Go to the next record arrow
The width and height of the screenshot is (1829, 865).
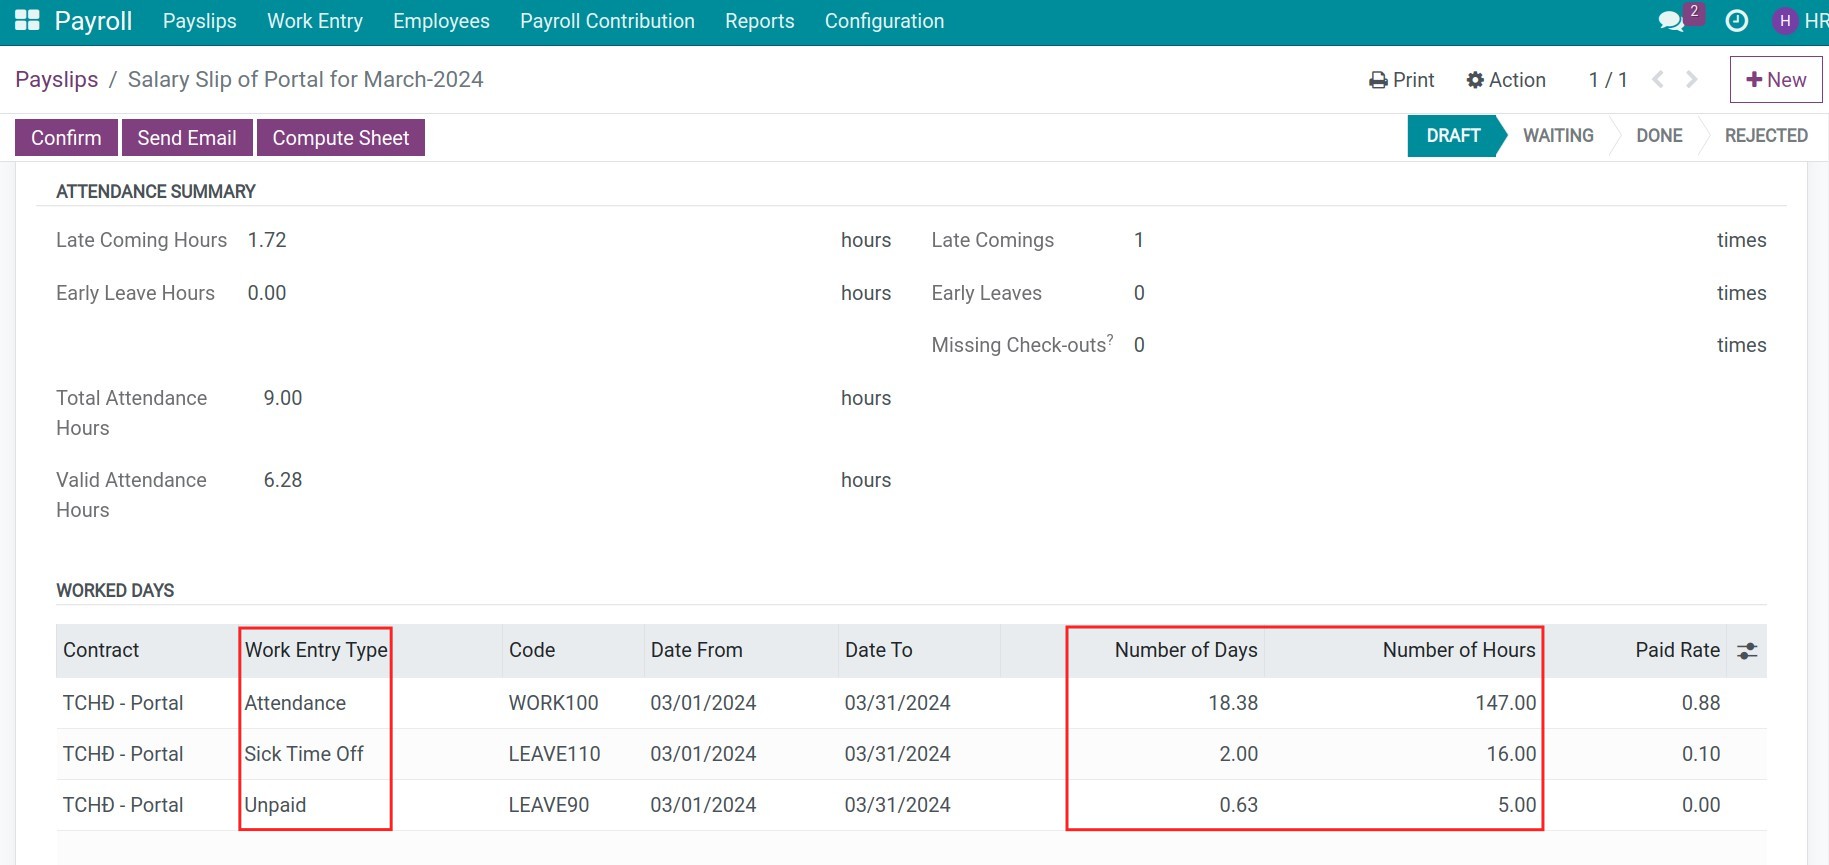pos(1692,79)
